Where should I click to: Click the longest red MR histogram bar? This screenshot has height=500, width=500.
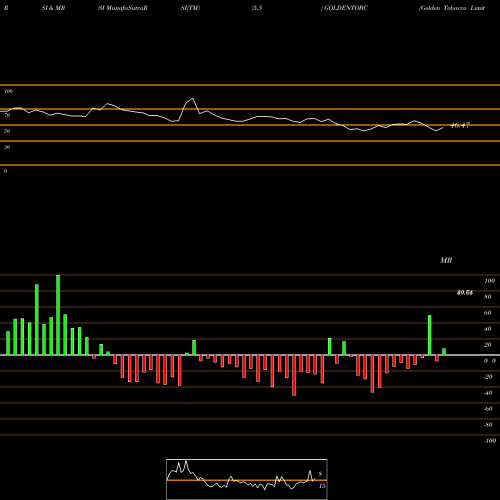point(294,375)
